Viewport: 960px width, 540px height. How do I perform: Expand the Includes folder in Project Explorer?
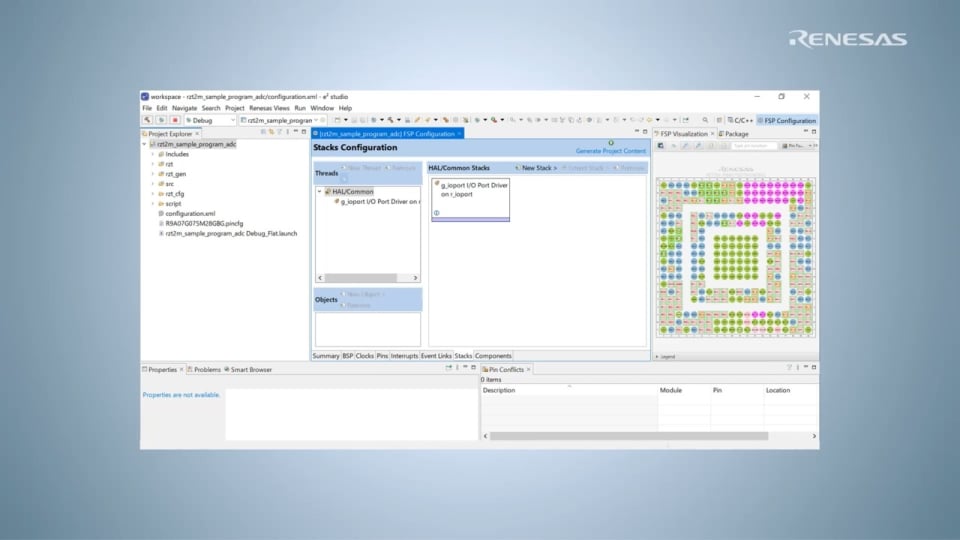[153, 154]
